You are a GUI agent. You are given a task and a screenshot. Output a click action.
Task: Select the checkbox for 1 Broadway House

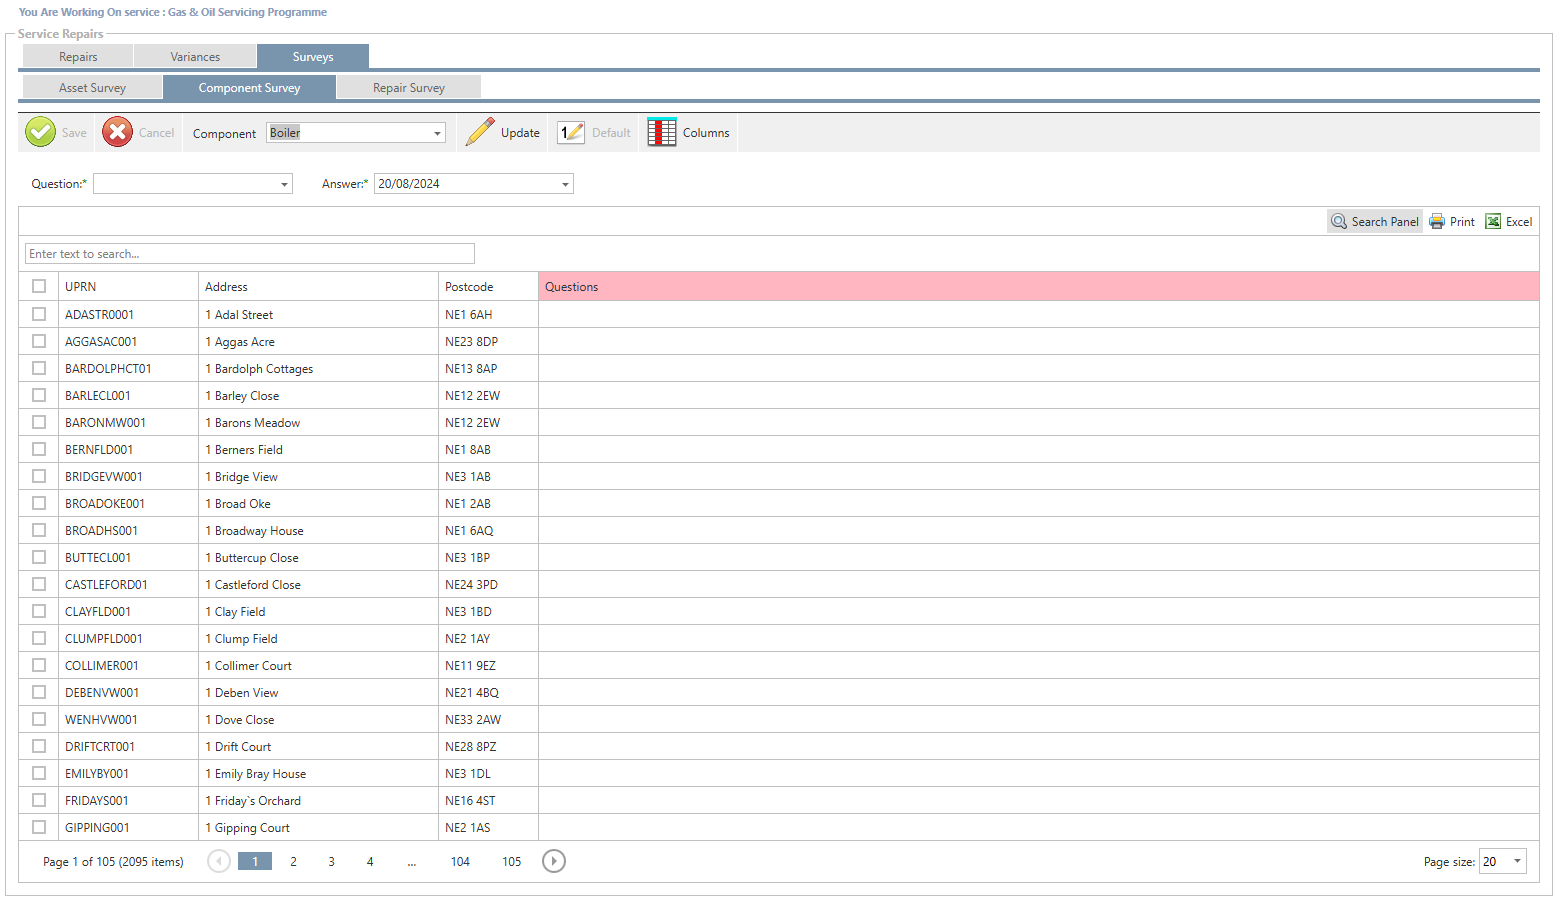pyautogui.click(x=39, y=530)
